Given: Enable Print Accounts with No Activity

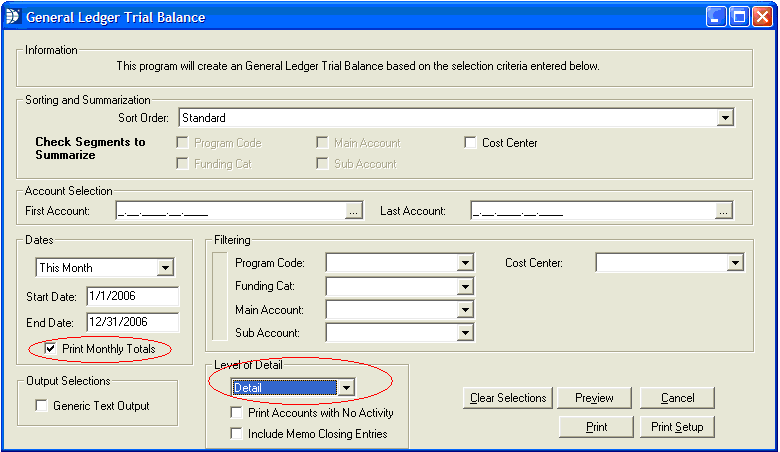Looking at the screenshot, I should point(237,413).
